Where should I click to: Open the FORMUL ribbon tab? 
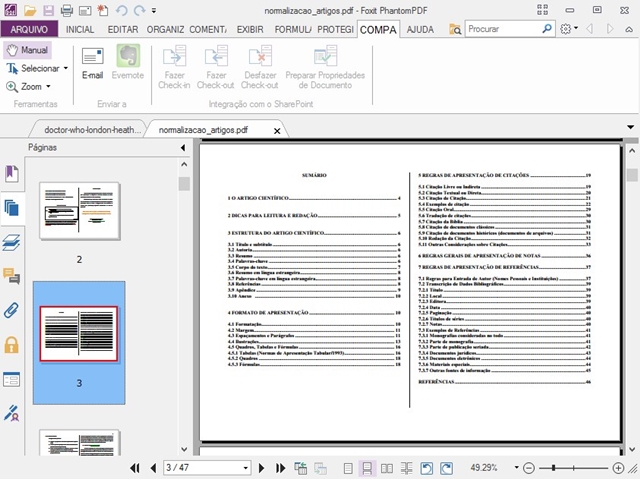(x=293, y=29)
